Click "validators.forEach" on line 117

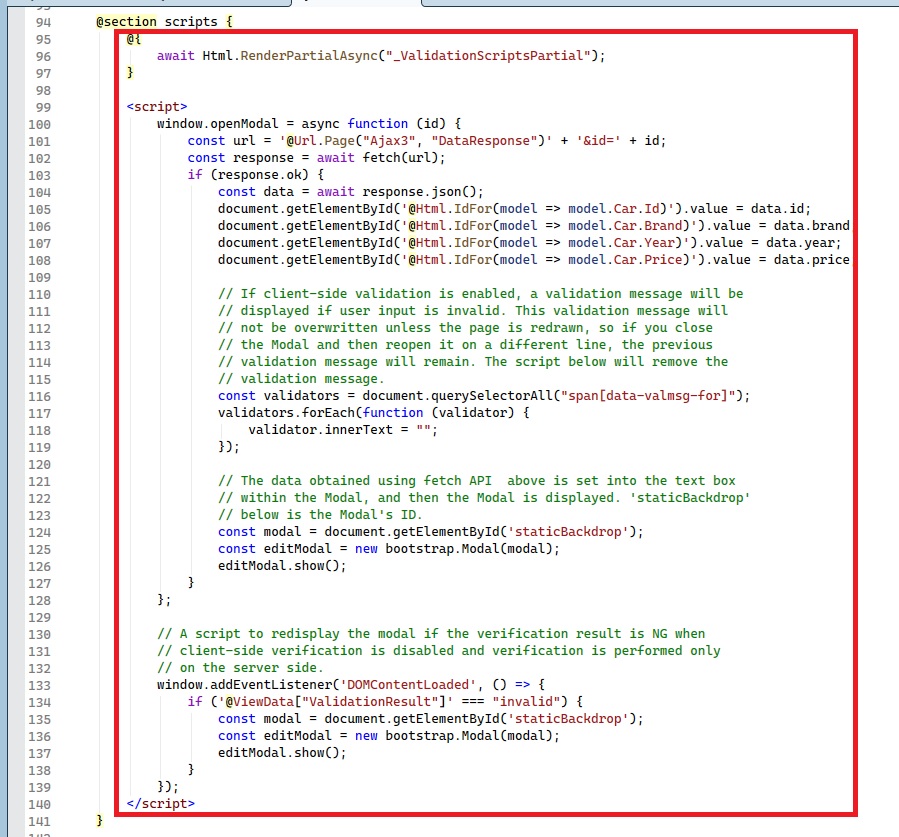(x=286, y=412)
